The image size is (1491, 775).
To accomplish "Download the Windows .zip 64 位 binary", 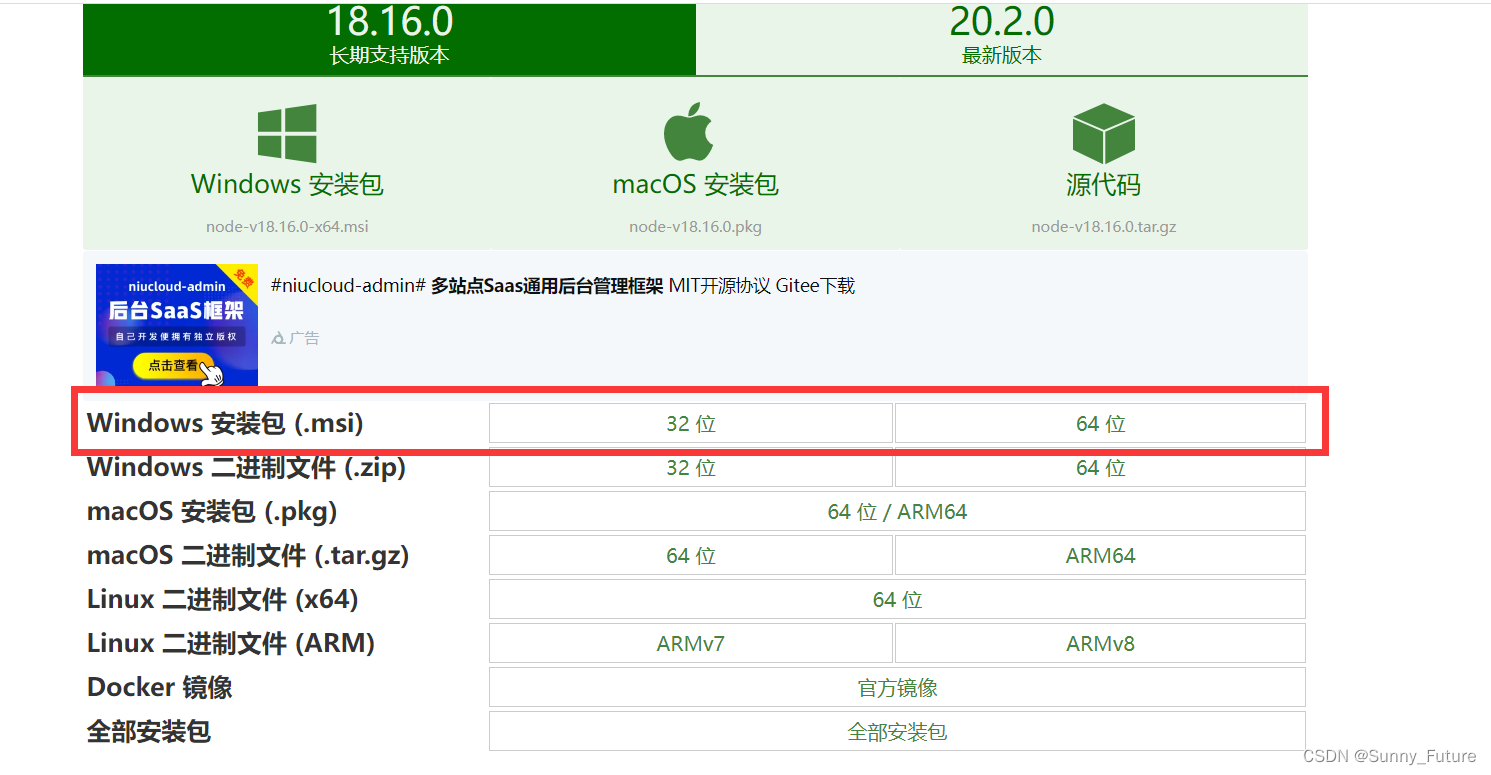I will click(1100, 468).
